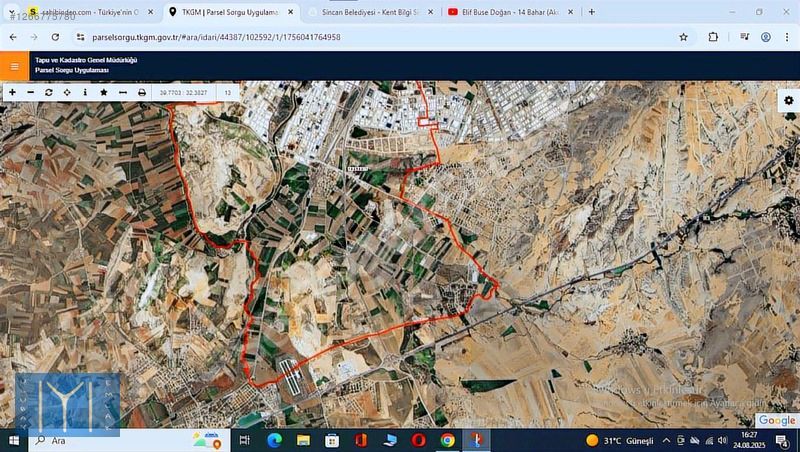Image resolution: width=800 pixels, height=452 pixels.
Task: Click the star favorites tool icon
Action: [103, 92]
